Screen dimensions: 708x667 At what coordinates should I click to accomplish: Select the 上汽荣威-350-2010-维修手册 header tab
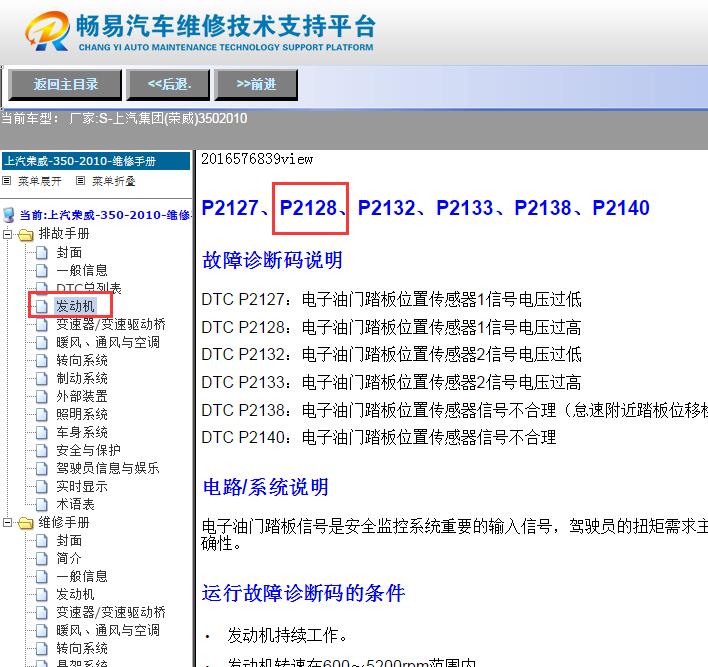point(96,161)
